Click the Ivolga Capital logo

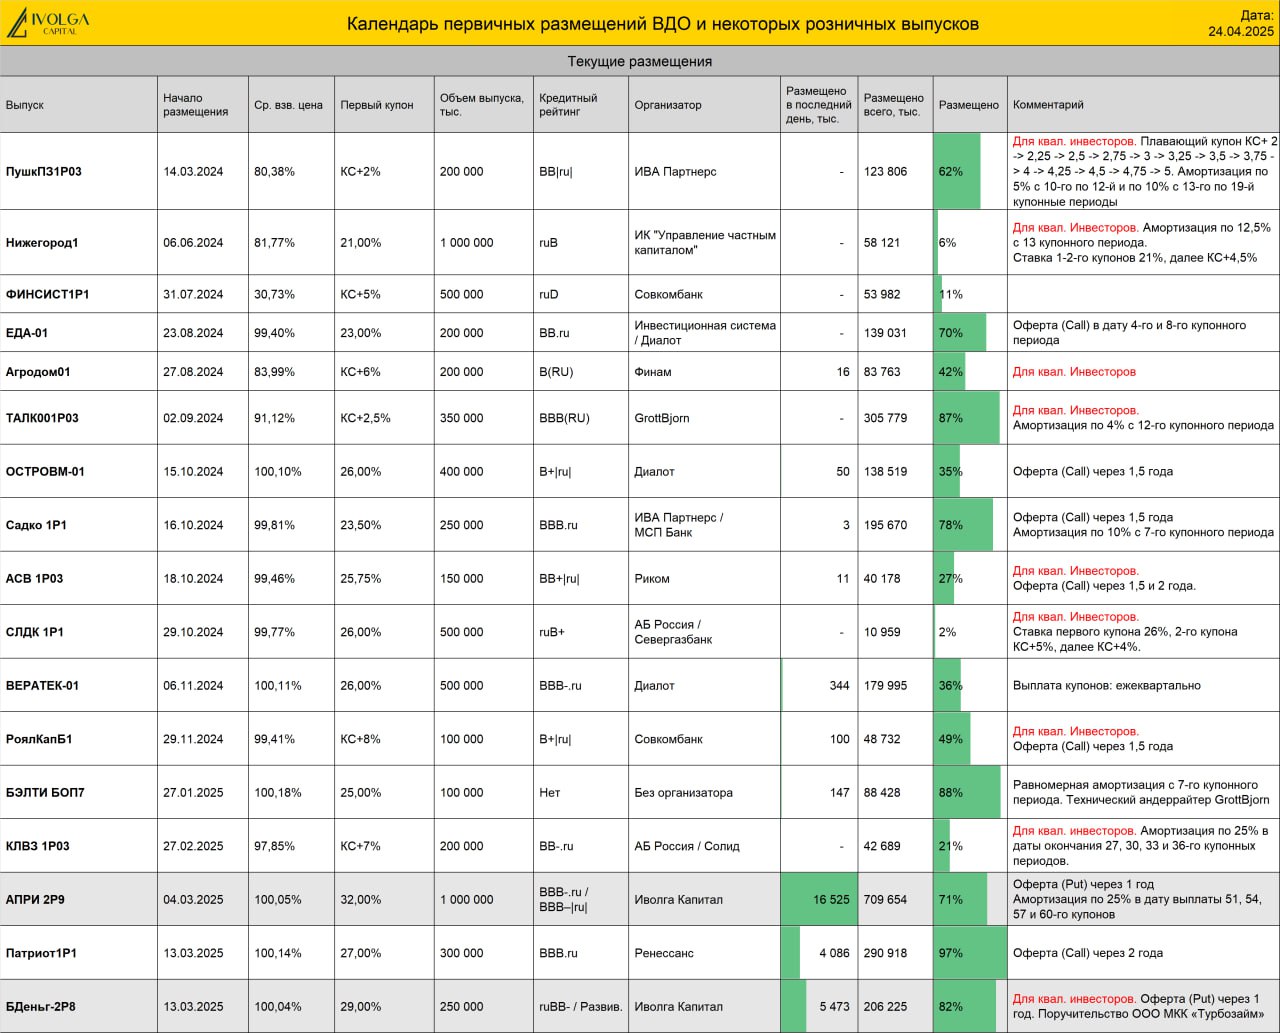[x=48, y=23]
